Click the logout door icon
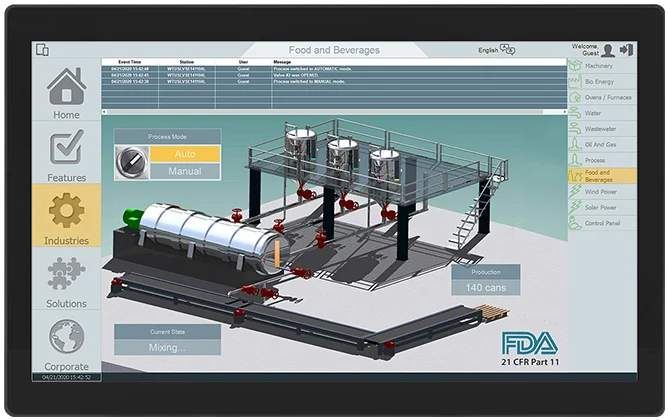Image resolution: width=668 pixels, height=420 pixels. [x=626, y=50]
